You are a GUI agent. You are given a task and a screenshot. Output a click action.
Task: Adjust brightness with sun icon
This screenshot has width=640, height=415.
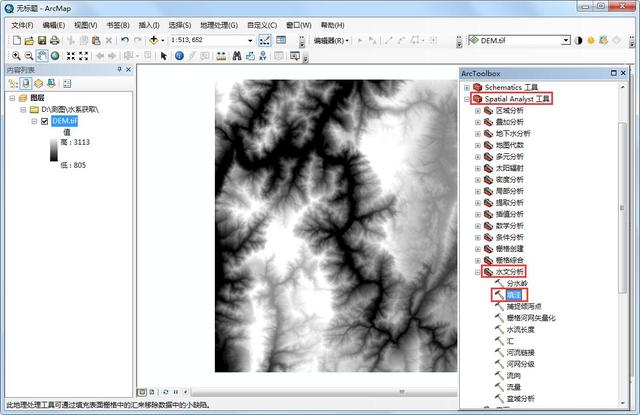click(x=591, y=40)
